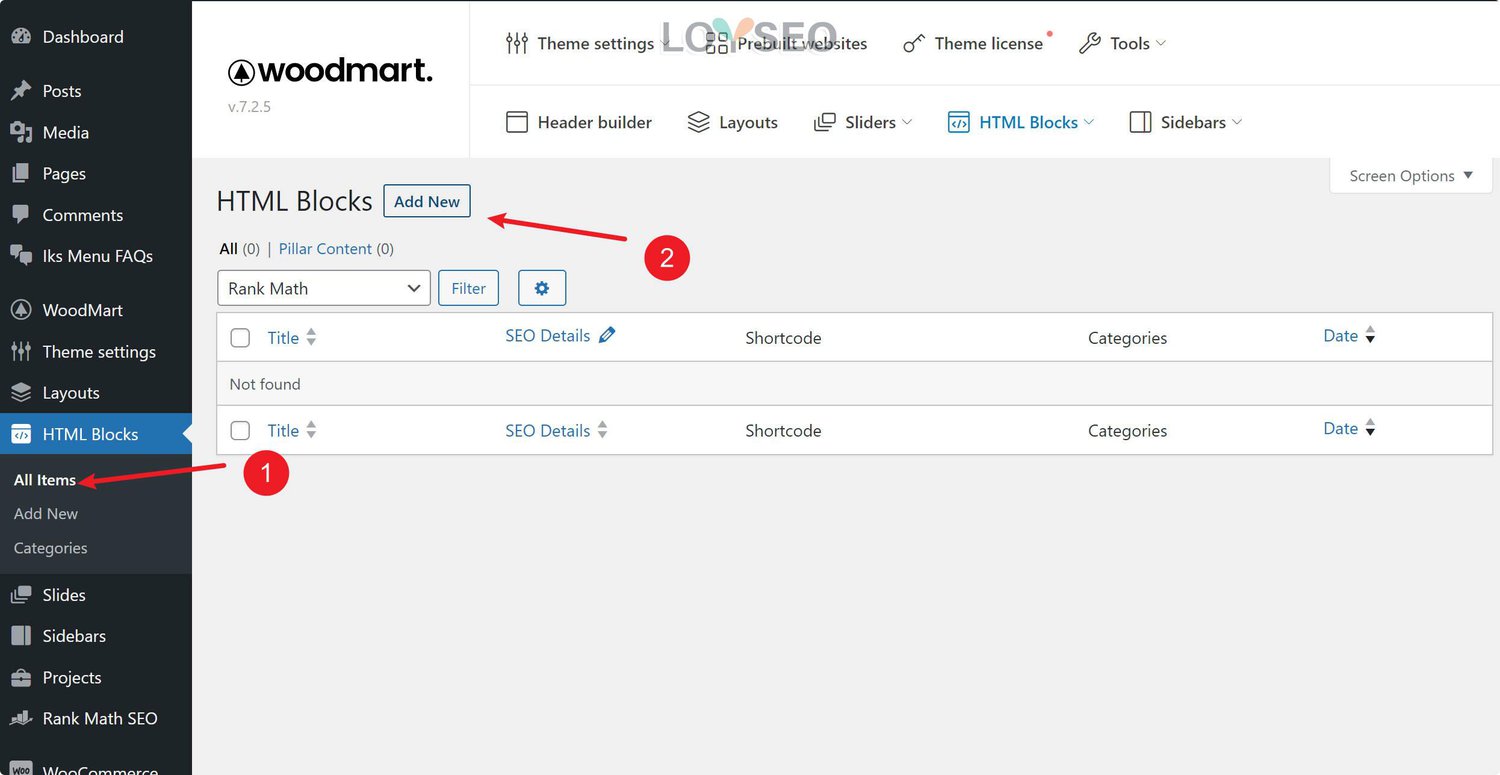Viewport: 1500px width, 775px height.
Task: Sort by Title in the header row
Action: (x=292, y=338)
